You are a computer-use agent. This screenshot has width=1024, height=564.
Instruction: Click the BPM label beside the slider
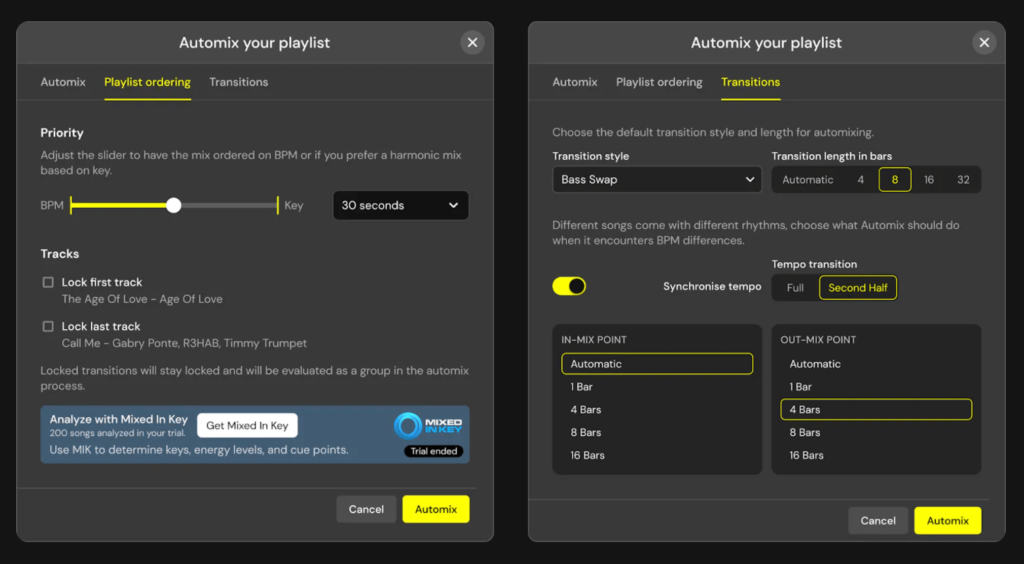point(52,205)
